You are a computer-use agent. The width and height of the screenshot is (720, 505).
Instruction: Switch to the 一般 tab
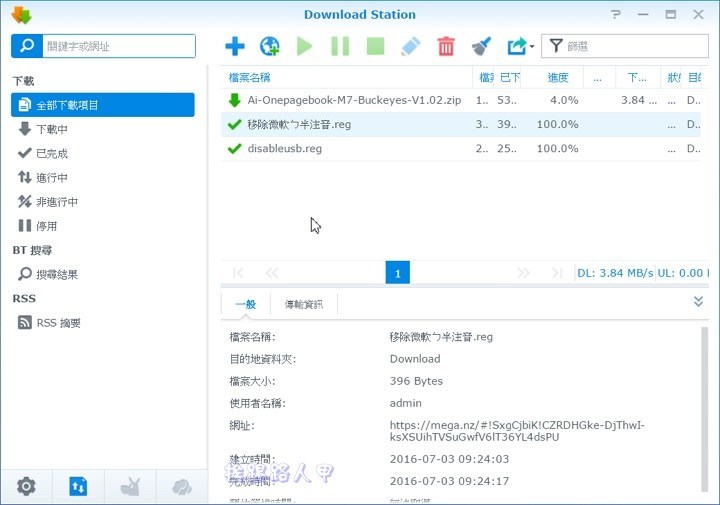pos(246,304)
